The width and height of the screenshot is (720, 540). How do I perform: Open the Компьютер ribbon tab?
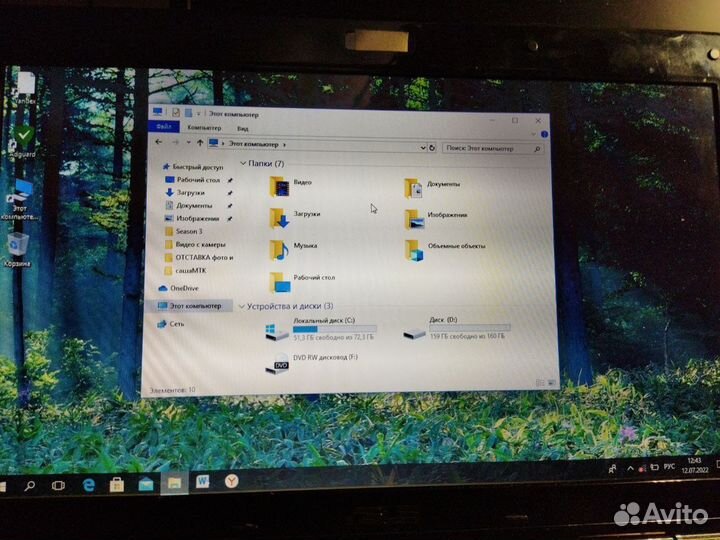coord(204,128)
